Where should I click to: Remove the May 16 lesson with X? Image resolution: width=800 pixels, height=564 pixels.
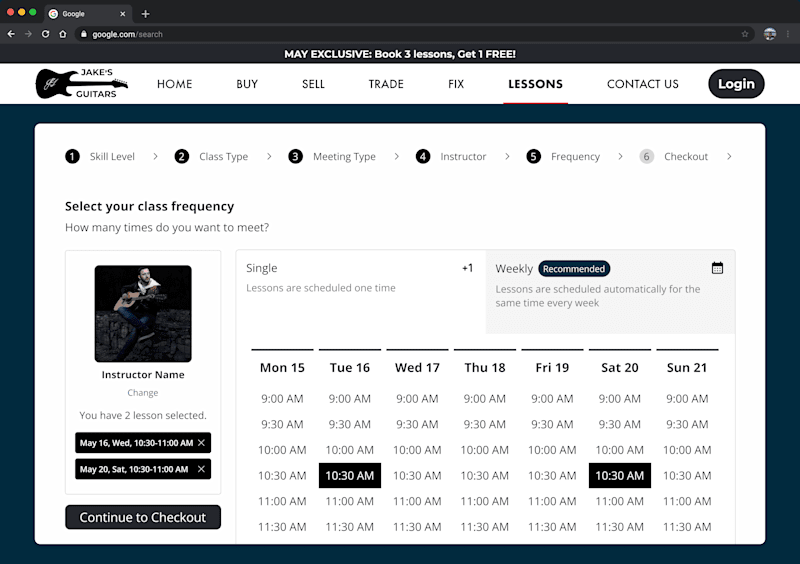point(202,443)
